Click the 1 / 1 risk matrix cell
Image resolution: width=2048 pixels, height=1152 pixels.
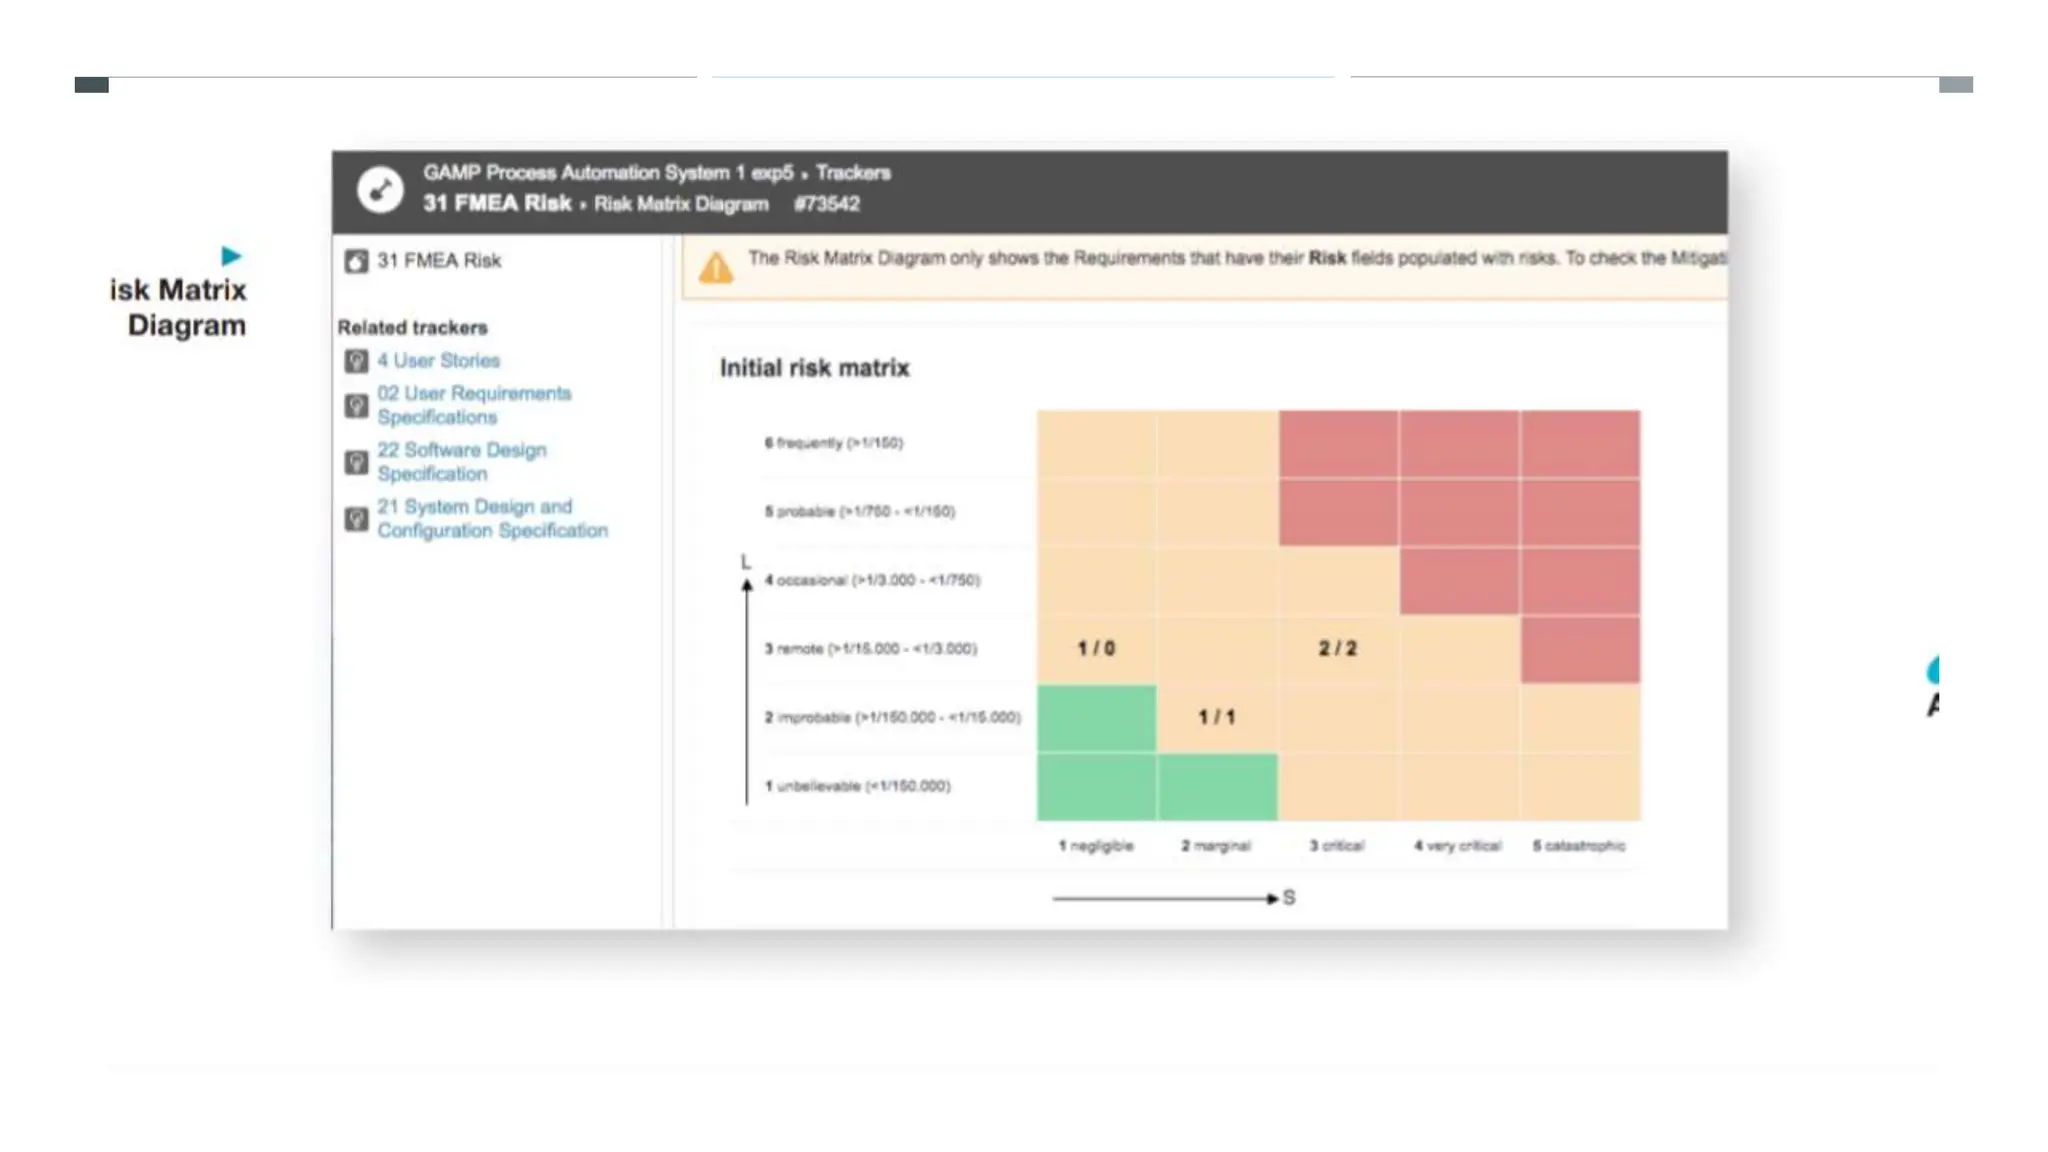1217,717
